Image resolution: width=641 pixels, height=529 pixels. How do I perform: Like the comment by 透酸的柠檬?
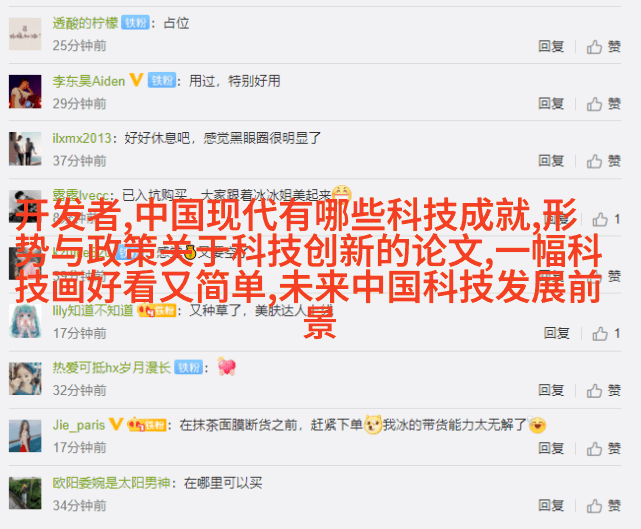603,47
